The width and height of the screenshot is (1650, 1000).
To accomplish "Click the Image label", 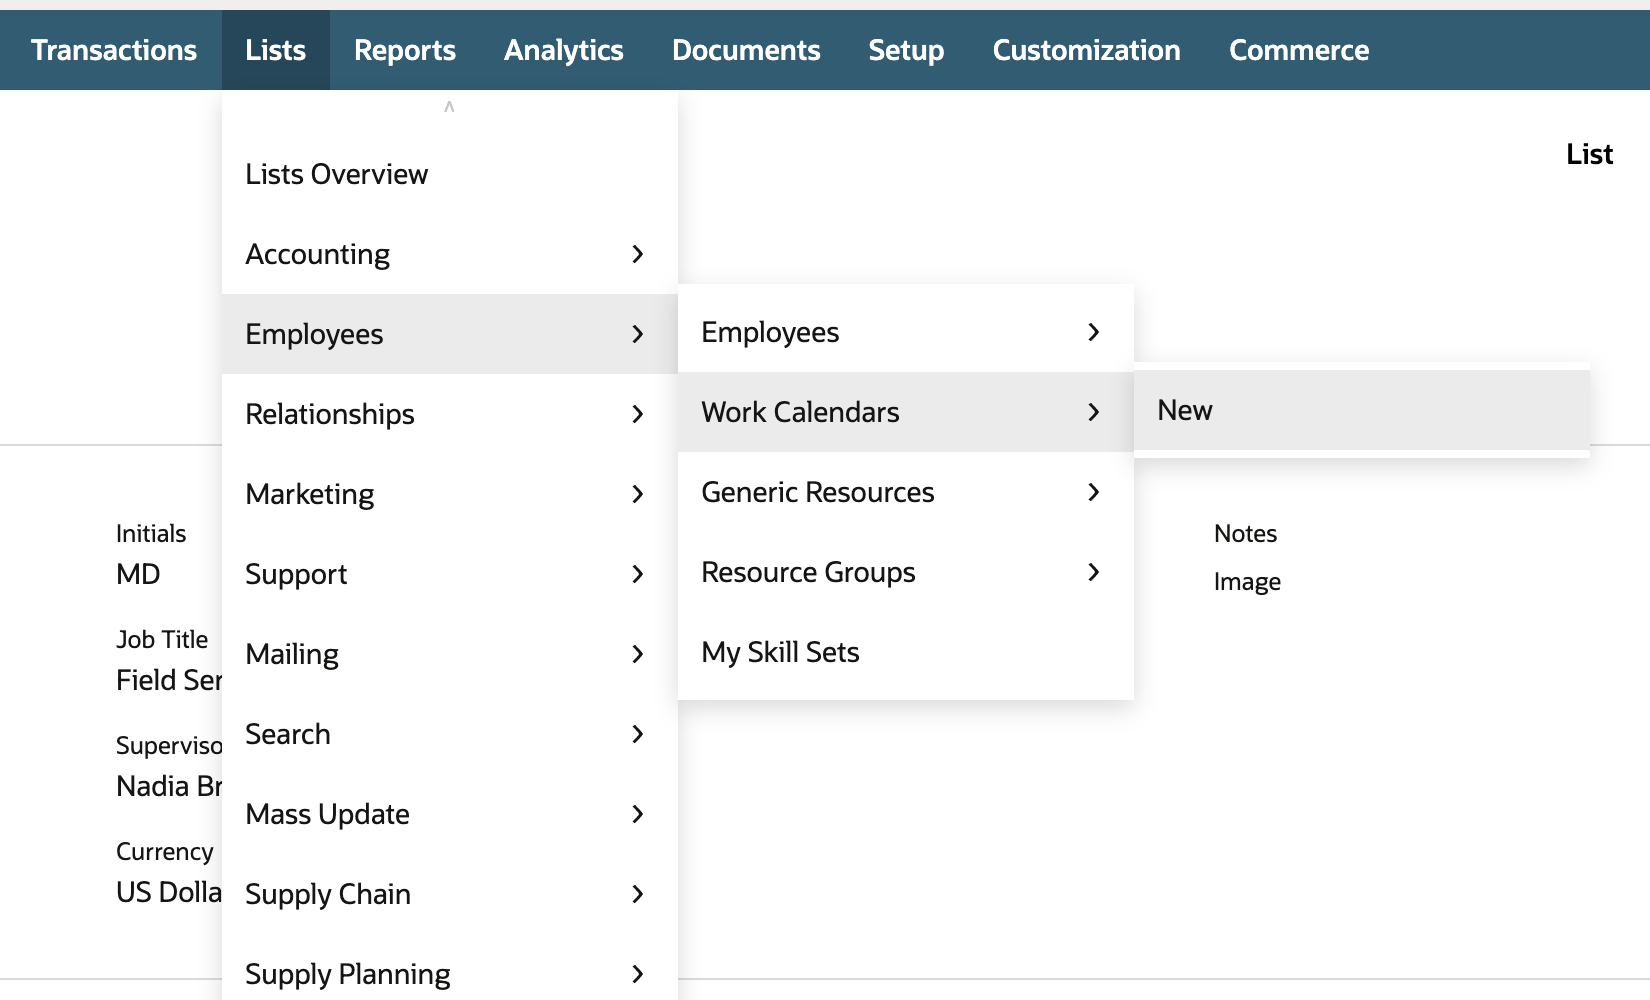I will point(1247,581).
